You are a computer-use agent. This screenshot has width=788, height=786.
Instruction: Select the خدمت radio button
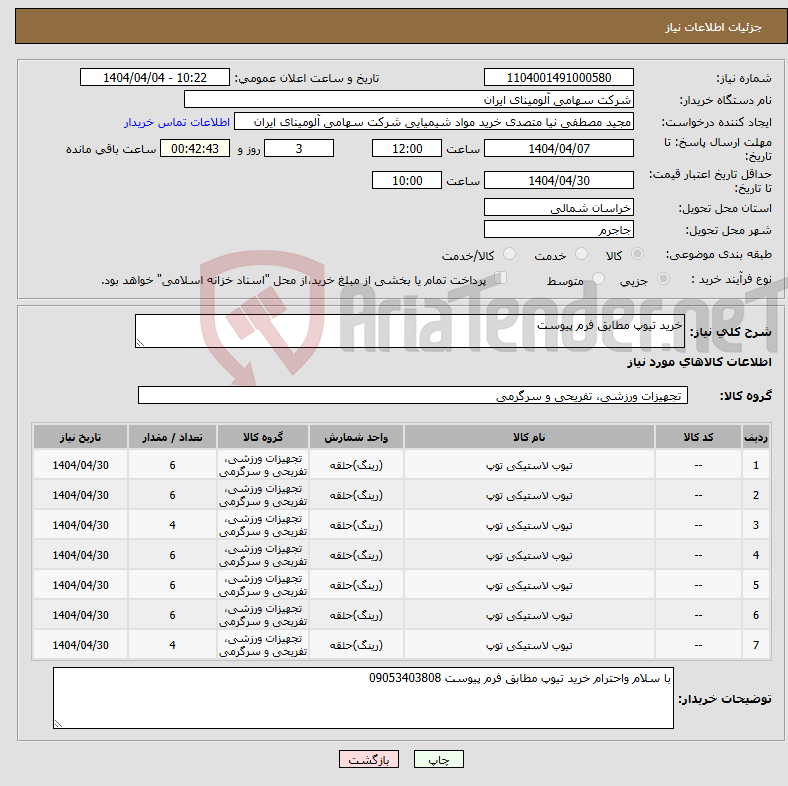point(581,254)
